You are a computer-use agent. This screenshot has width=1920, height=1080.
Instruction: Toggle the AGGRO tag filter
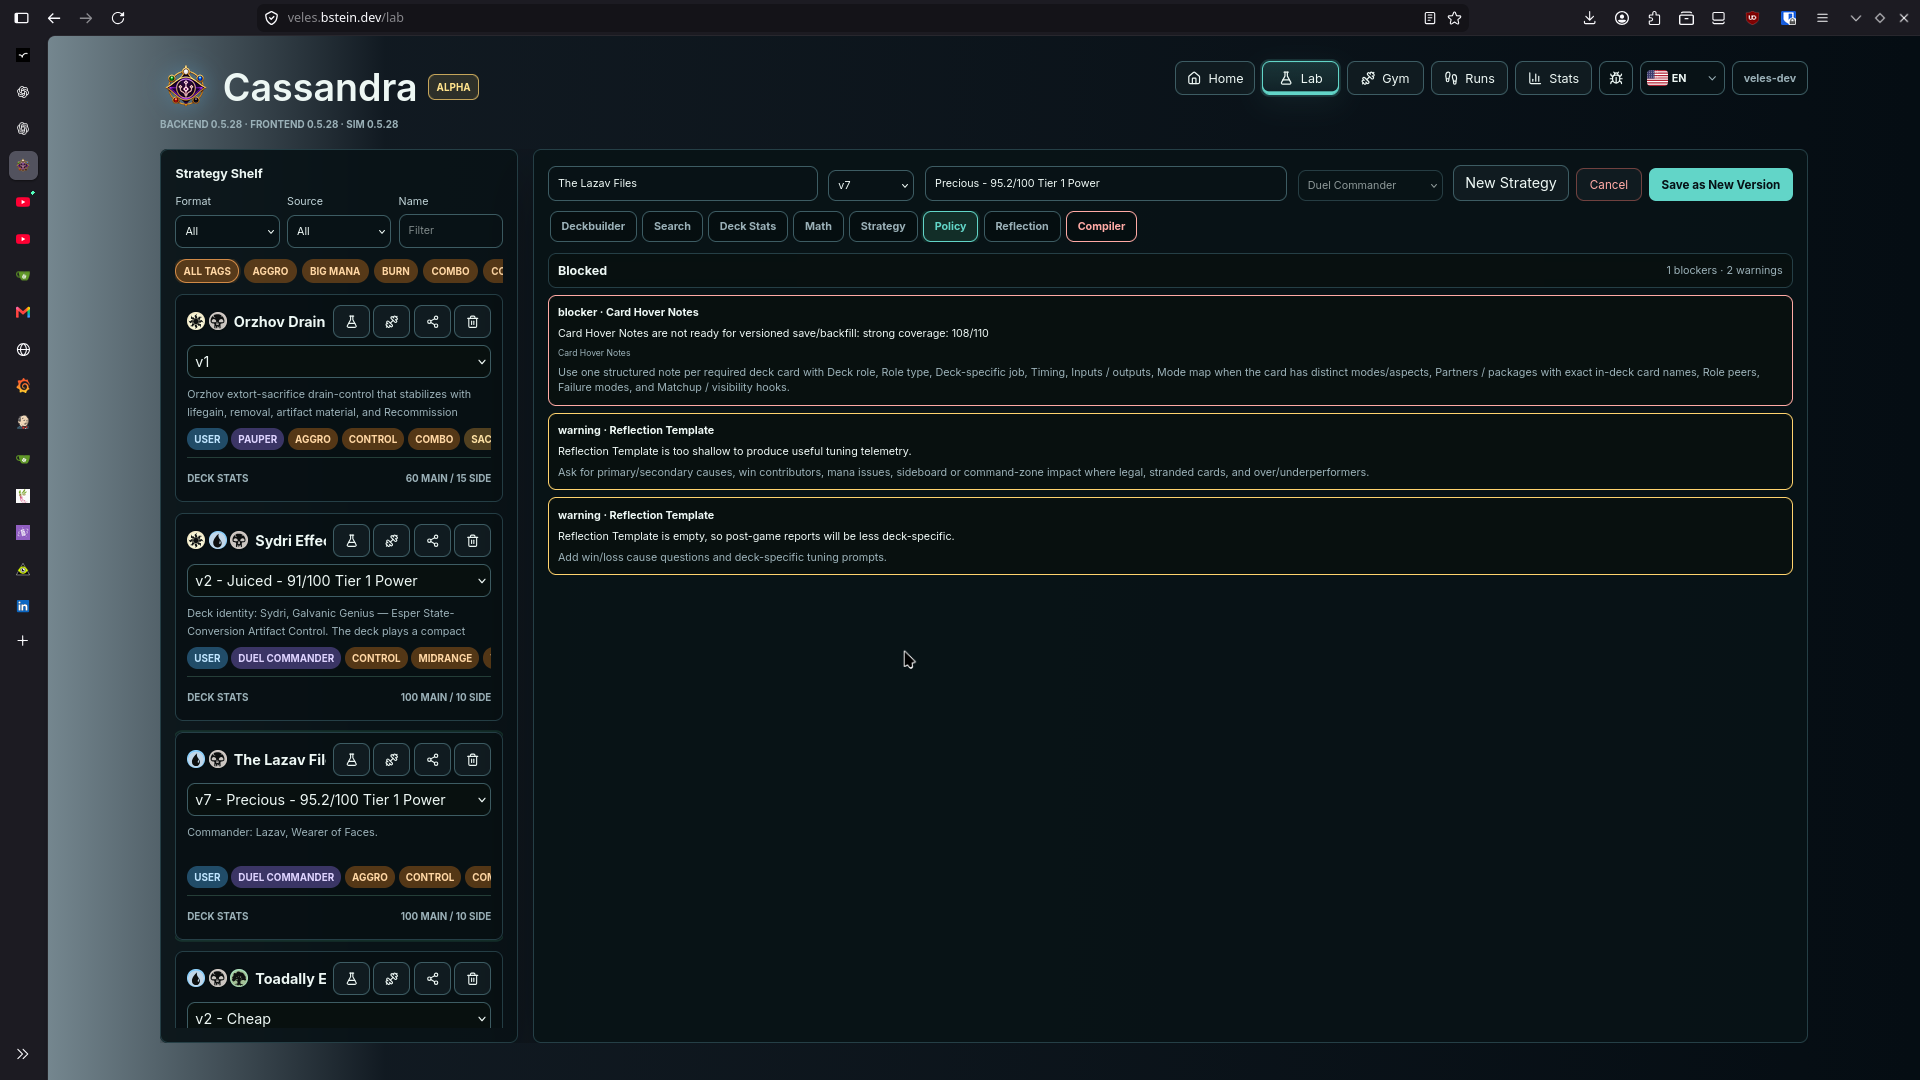(x=270, y=271)
